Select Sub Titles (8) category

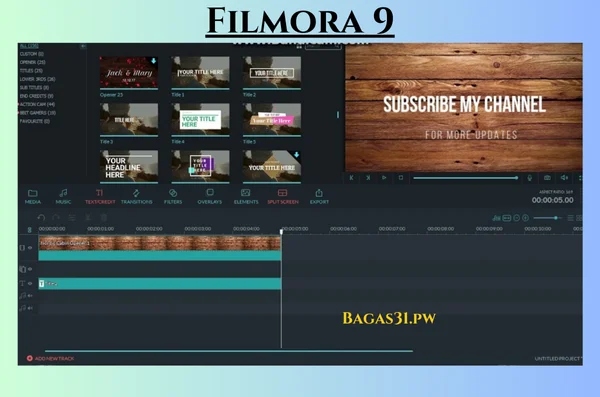(x=34, y=88)
